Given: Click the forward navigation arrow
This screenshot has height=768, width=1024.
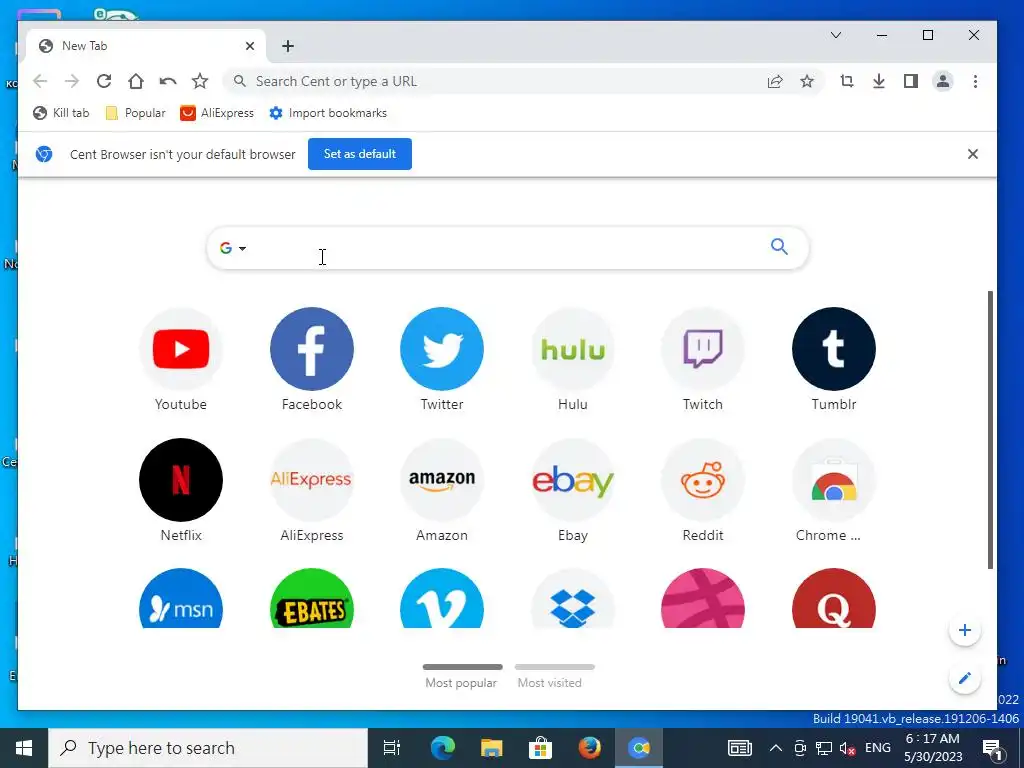Looking at the screenshot, I should coord(72,81).
